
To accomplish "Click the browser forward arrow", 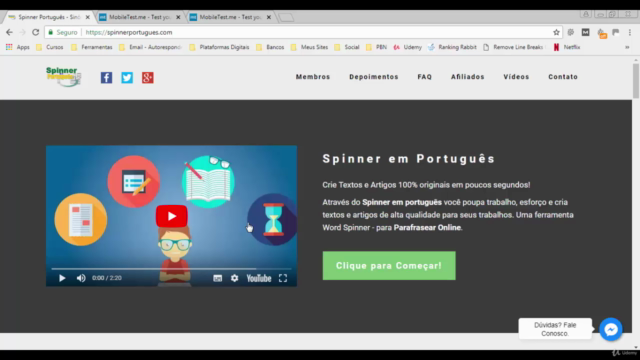I will 22,32.
